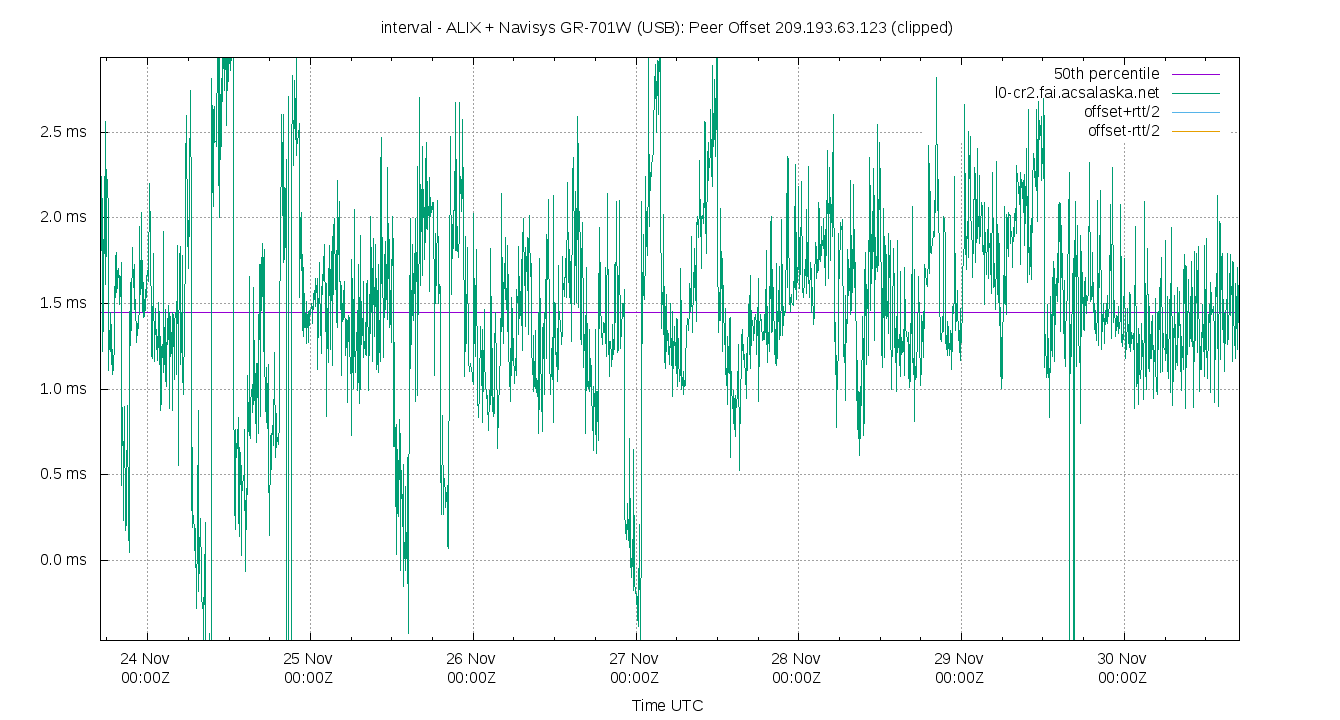The image size is (1340, 720).
Task: Select the '50th percentile' legend label
Action: pyautogui.click(x=1106, y=74)
